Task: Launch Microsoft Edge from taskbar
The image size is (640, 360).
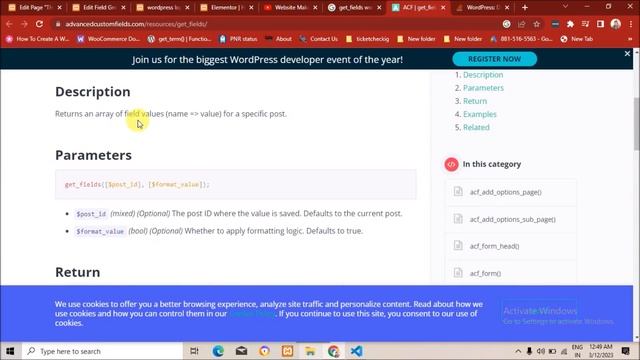Action: coord(218,351)
